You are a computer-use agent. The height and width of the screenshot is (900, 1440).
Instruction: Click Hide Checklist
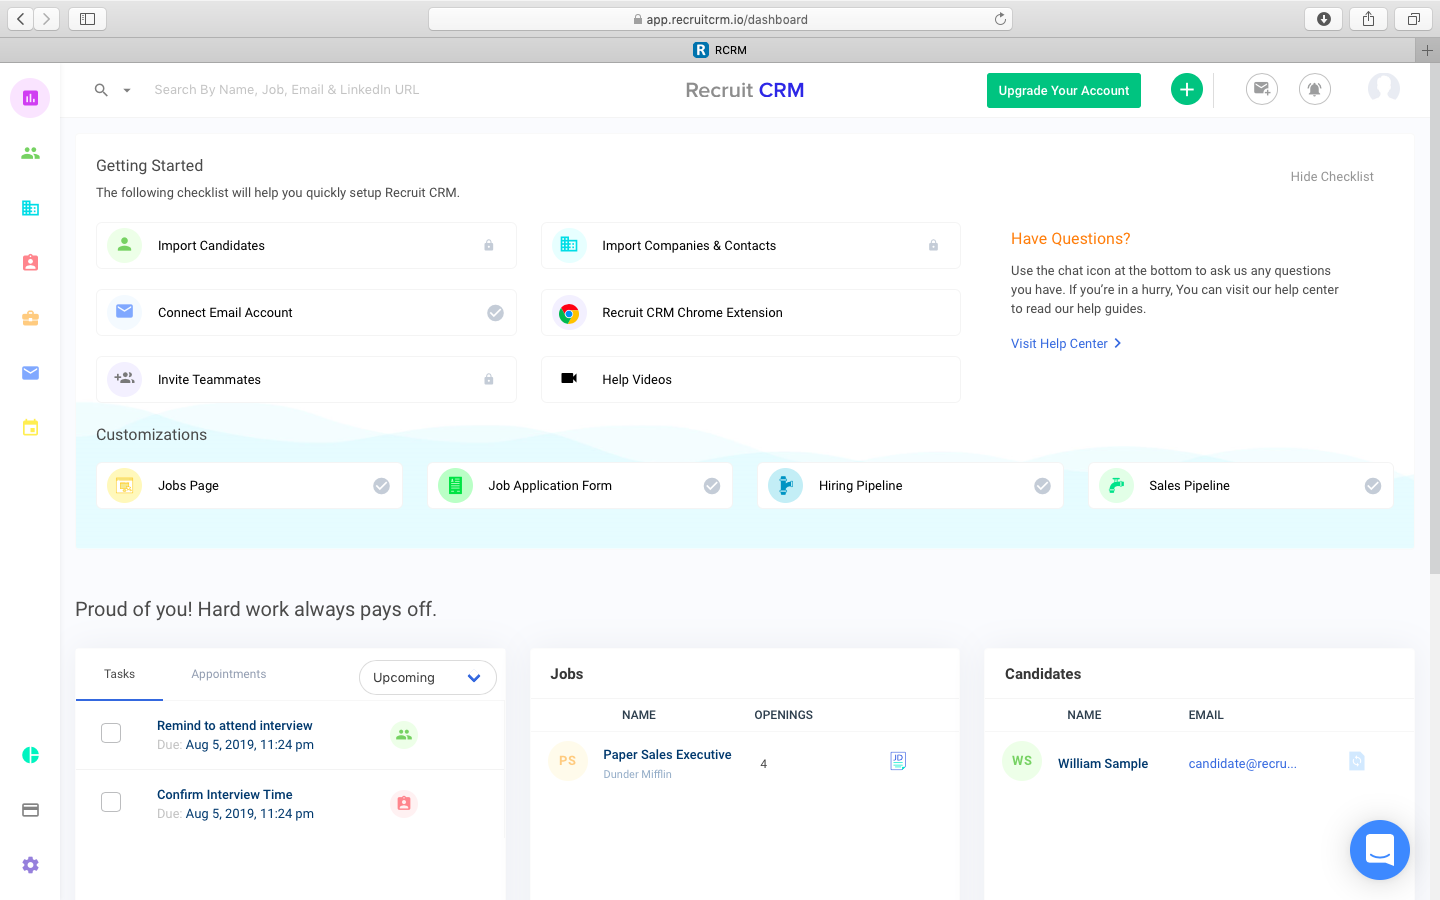coord(1332,177)
